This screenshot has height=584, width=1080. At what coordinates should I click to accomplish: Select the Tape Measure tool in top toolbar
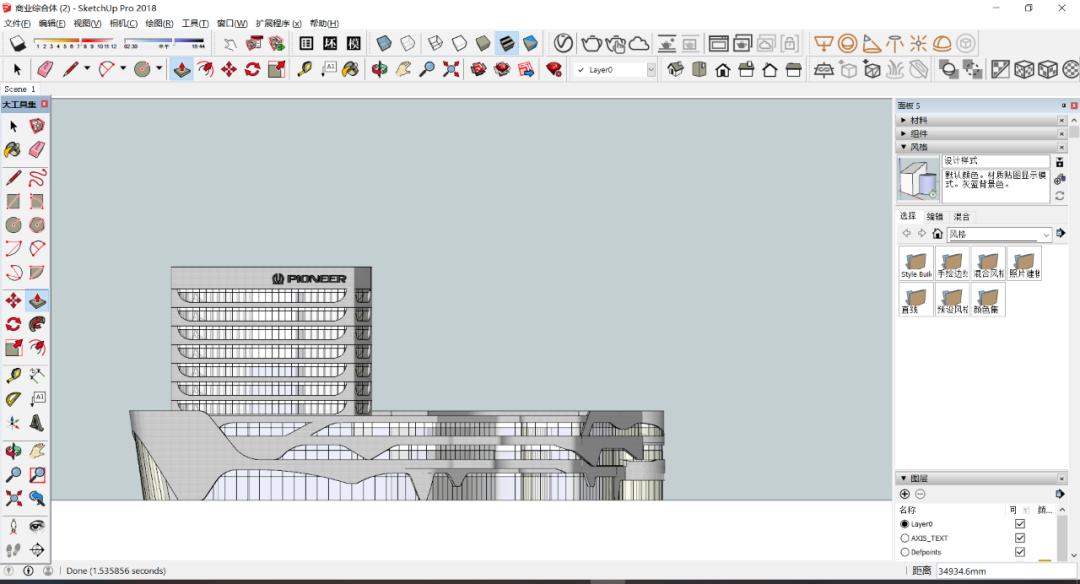click(304, 69)
